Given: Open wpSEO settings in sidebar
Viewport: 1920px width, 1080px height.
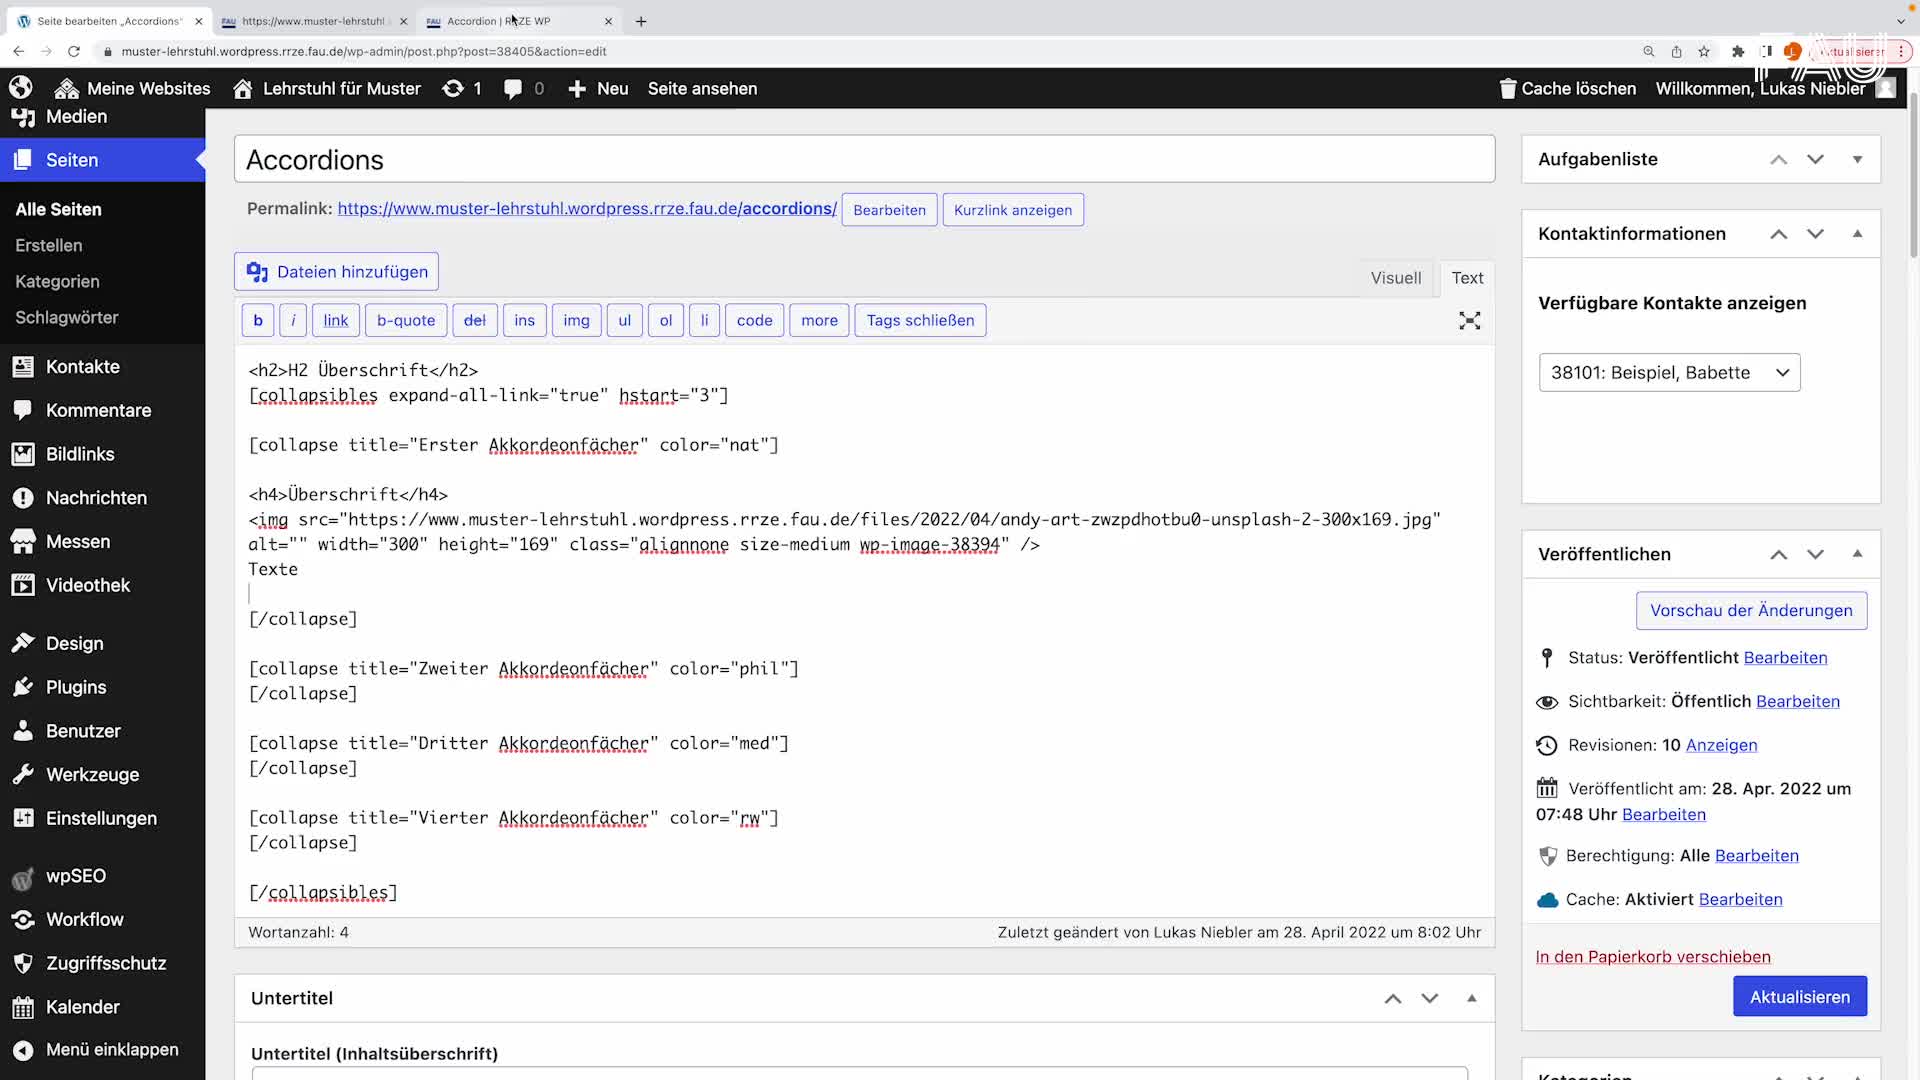Looking at the screenshot, I should click(75, 876).
